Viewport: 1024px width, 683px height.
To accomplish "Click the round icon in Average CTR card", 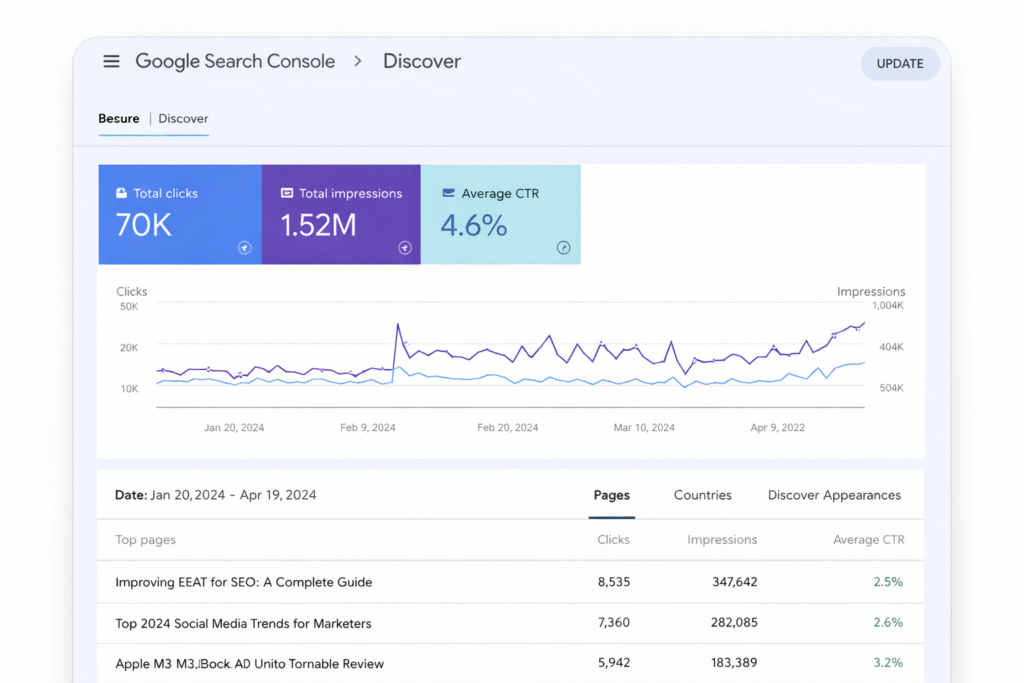I will pyautogui.click(x=563, y=248).
